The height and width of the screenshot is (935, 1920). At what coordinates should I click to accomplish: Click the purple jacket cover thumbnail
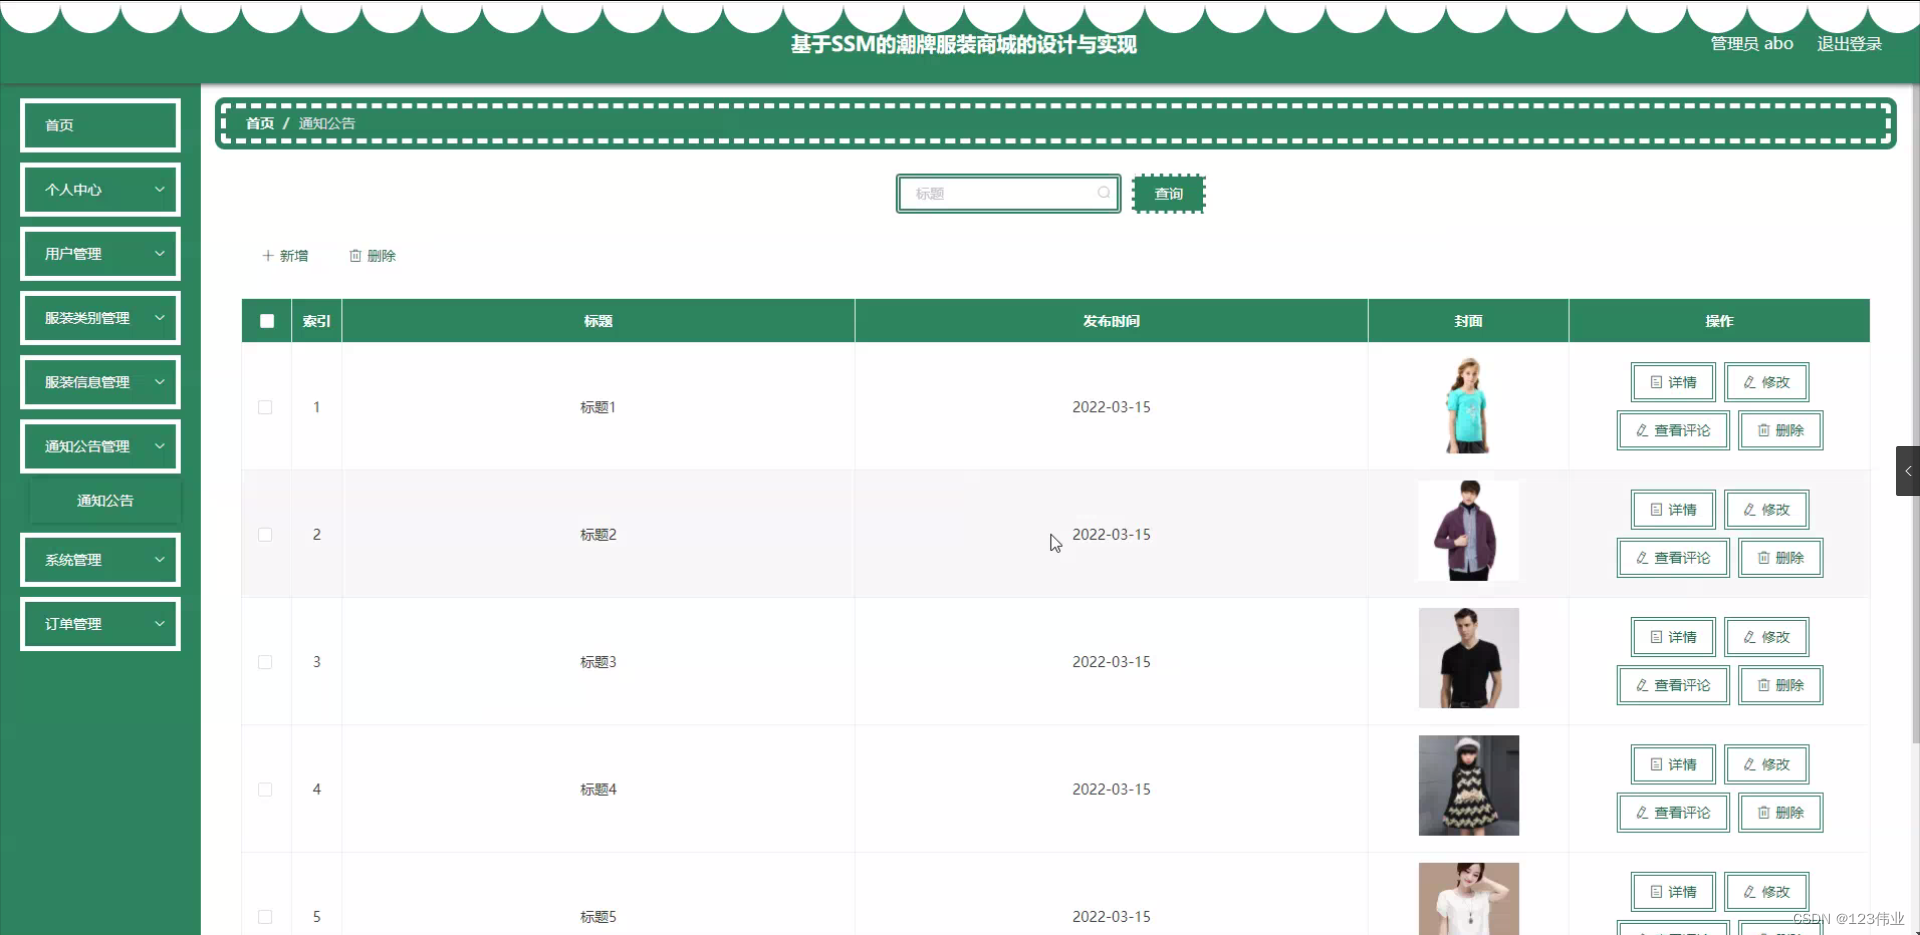point(1467,530)
